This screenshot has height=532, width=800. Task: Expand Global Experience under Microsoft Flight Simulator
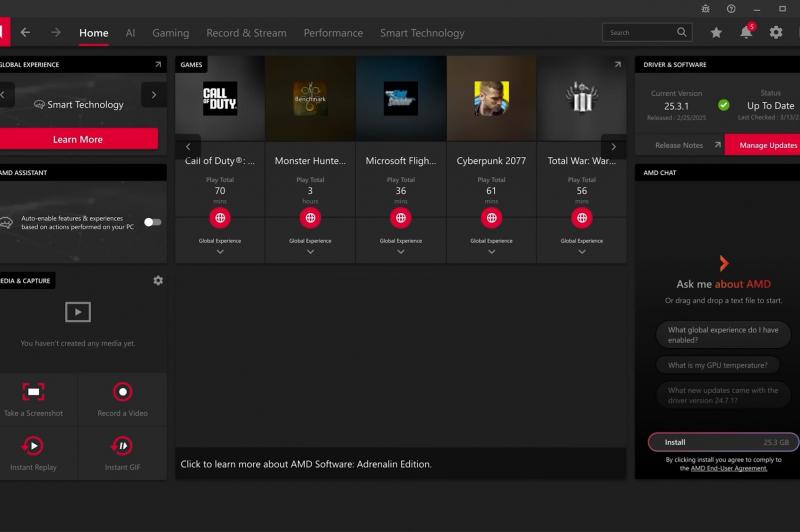tap(401, 251)
